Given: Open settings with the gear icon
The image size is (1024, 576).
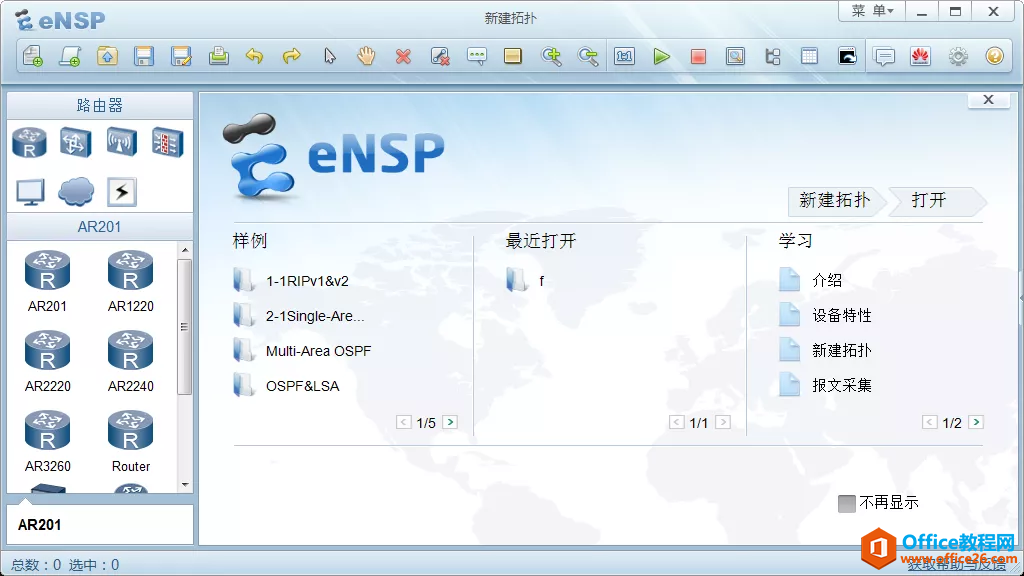Looking at the screenshot, I should click(958, 56).
